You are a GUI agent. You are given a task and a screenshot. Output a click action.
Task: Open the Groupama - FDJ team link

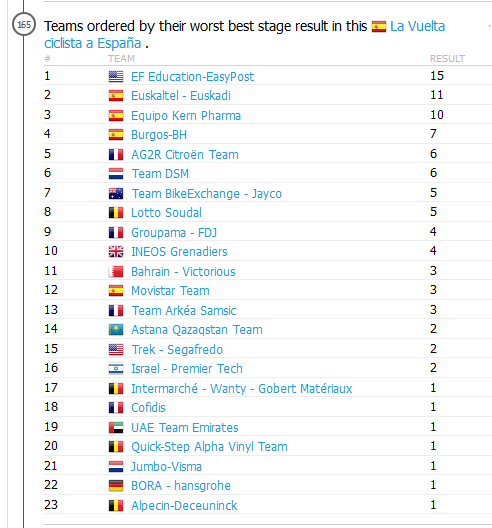174,232
